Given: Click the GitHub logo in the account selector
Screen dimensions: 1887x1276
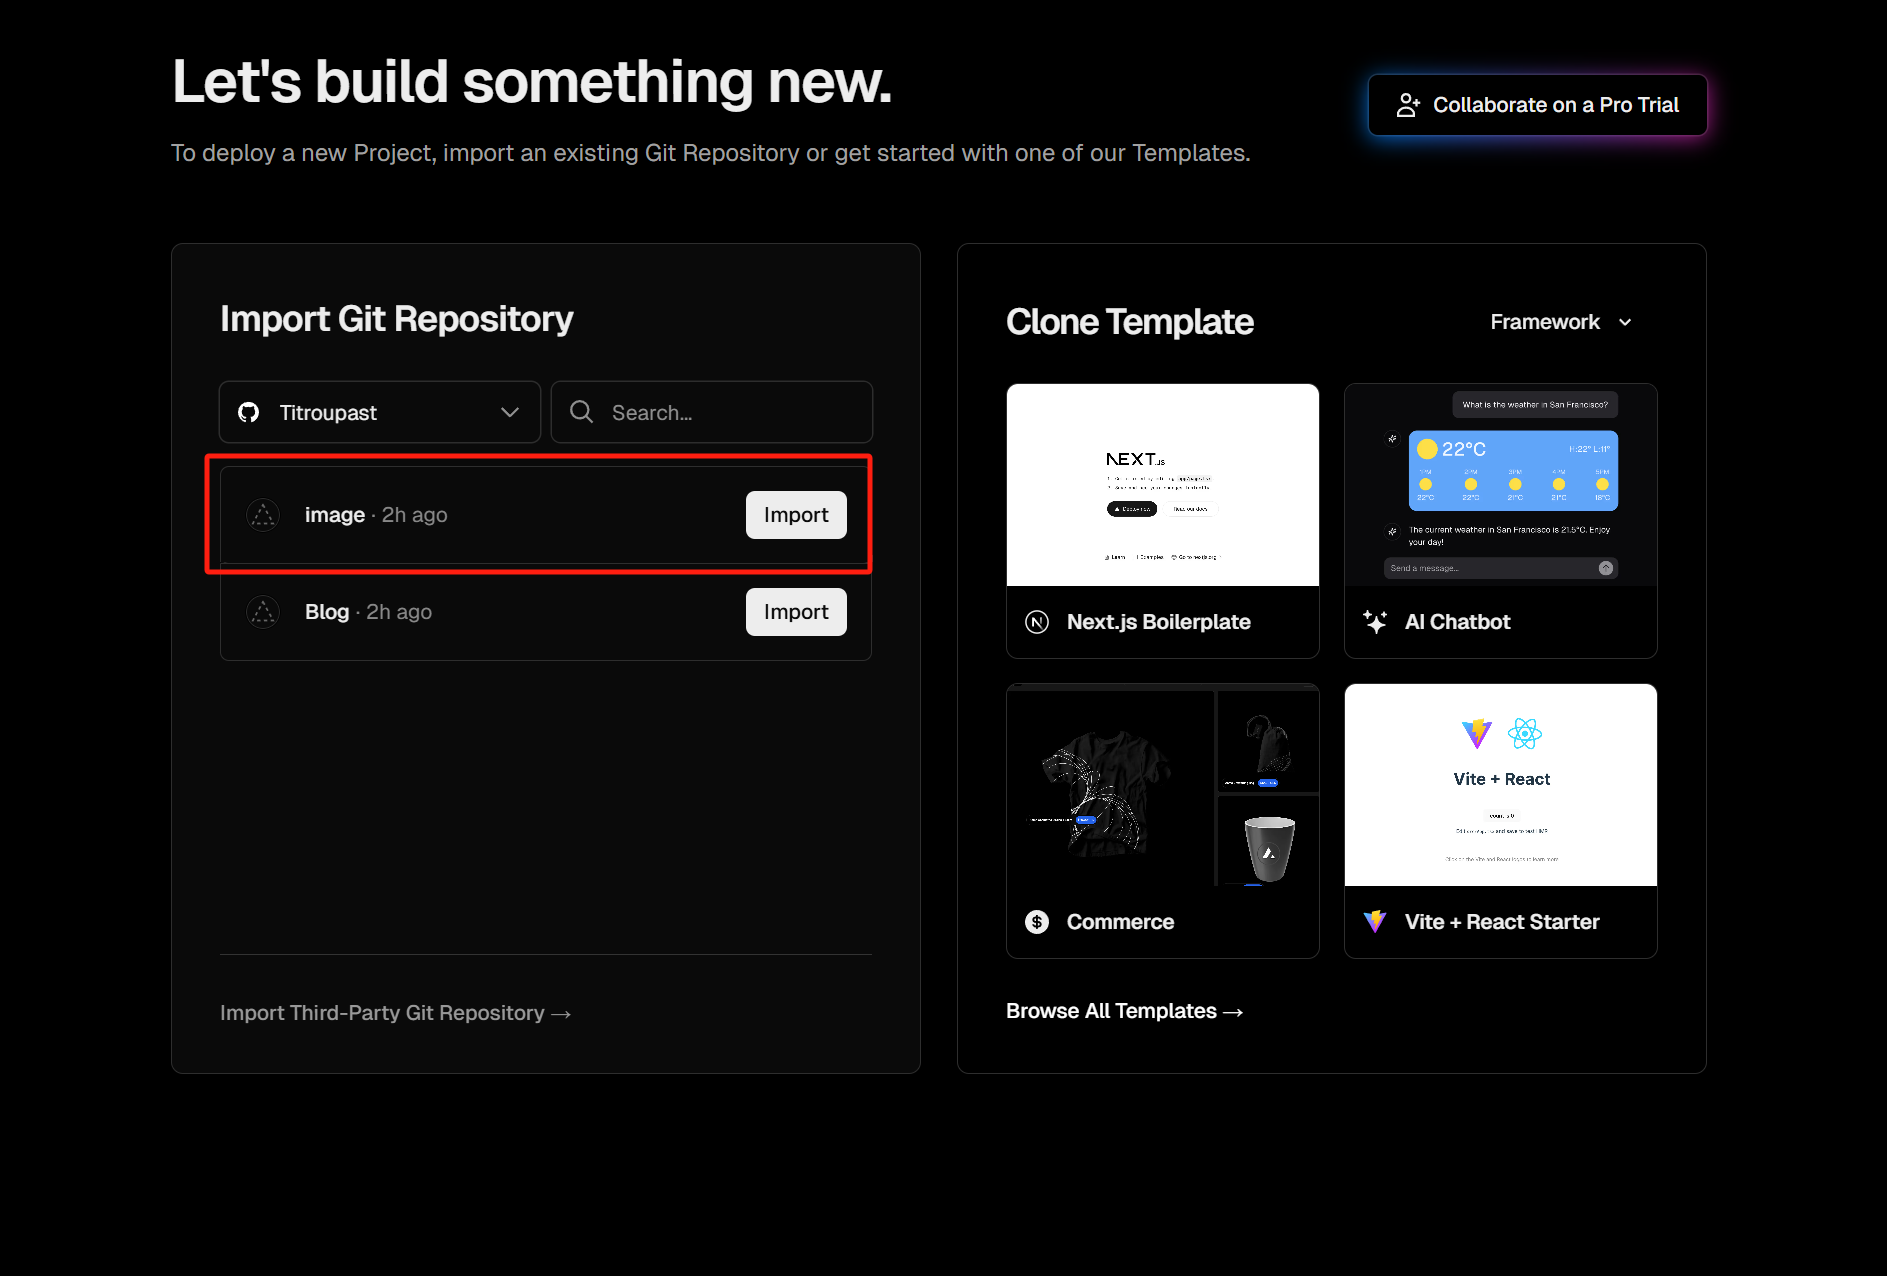Looking at the screenshot, I should coord(249,412).
